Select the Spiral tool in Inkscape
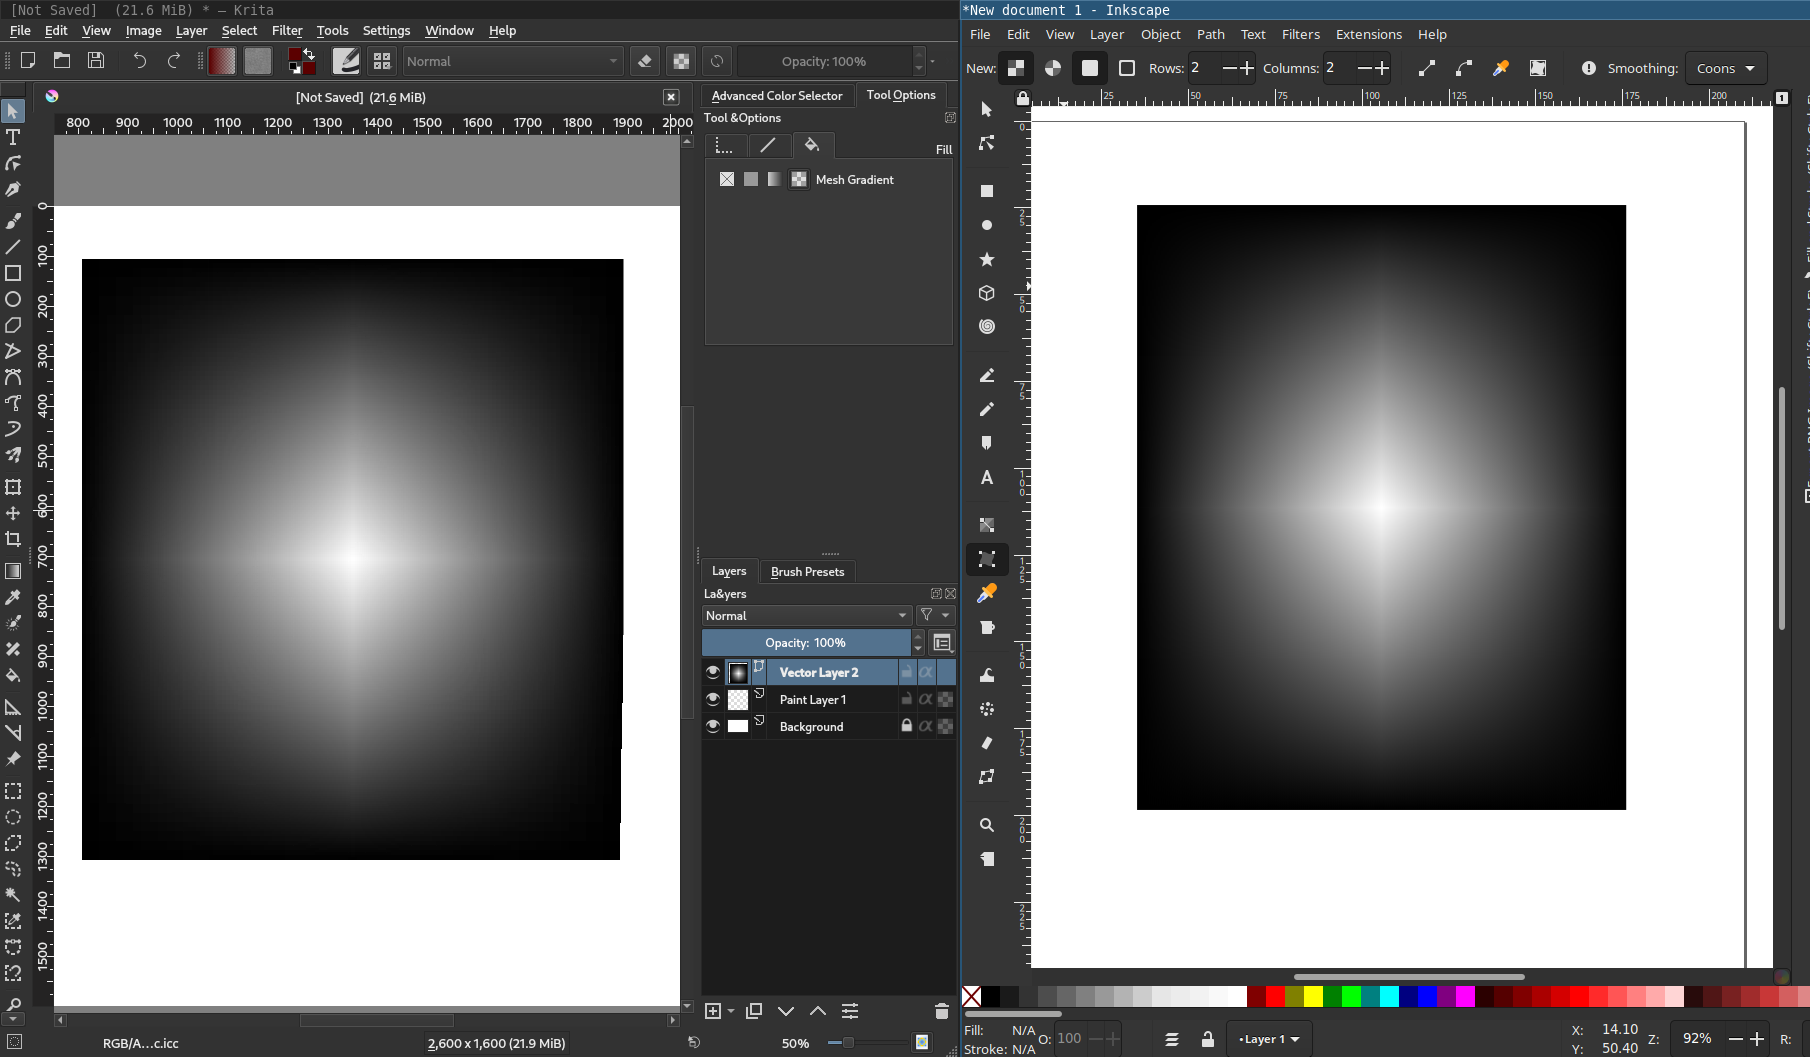This screenshot has height=1057, width=1810. click(x=986, y=326)
